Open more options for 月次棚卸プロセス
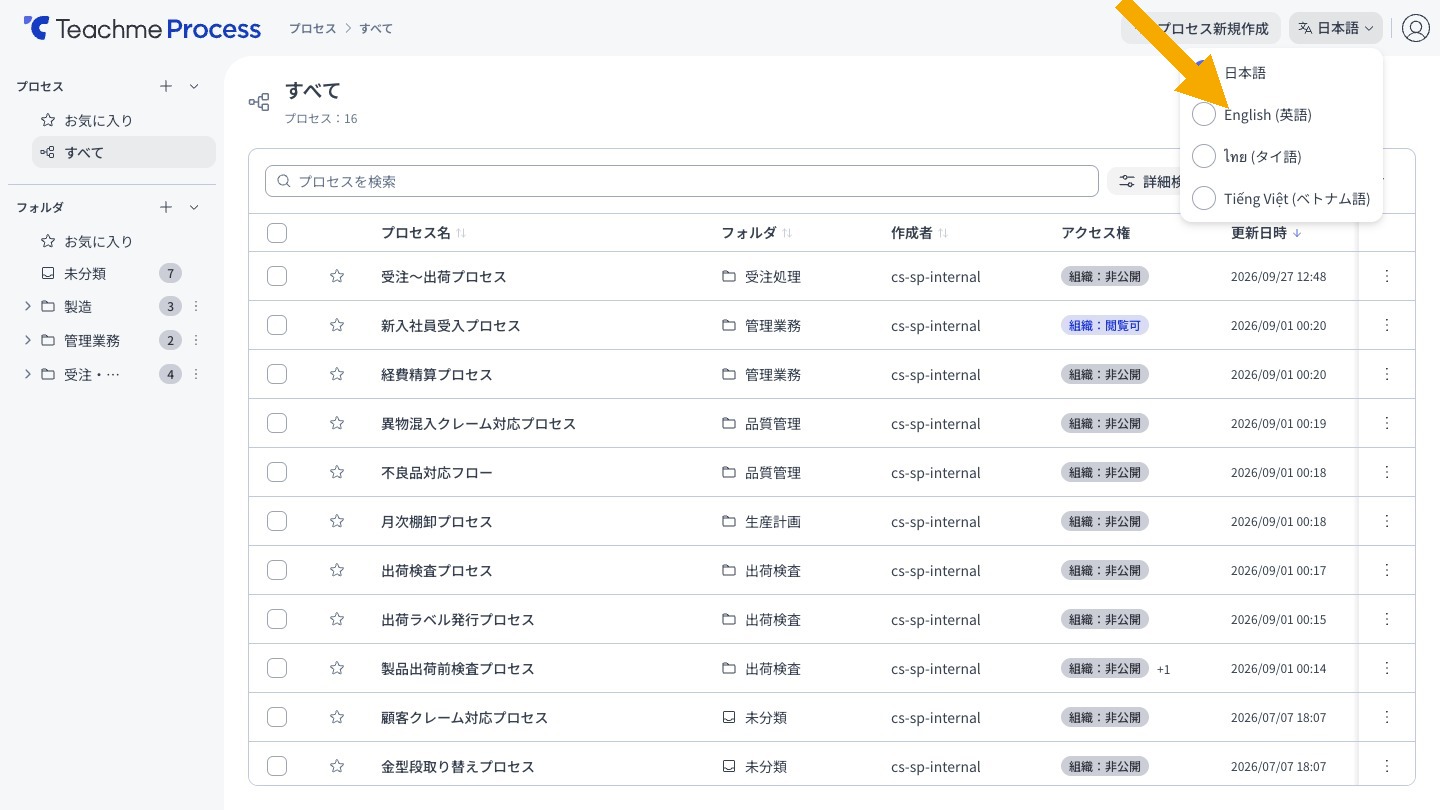The height and width of the screenshot is (810, 1440). pyautogui.click(x=1387, y=521)
